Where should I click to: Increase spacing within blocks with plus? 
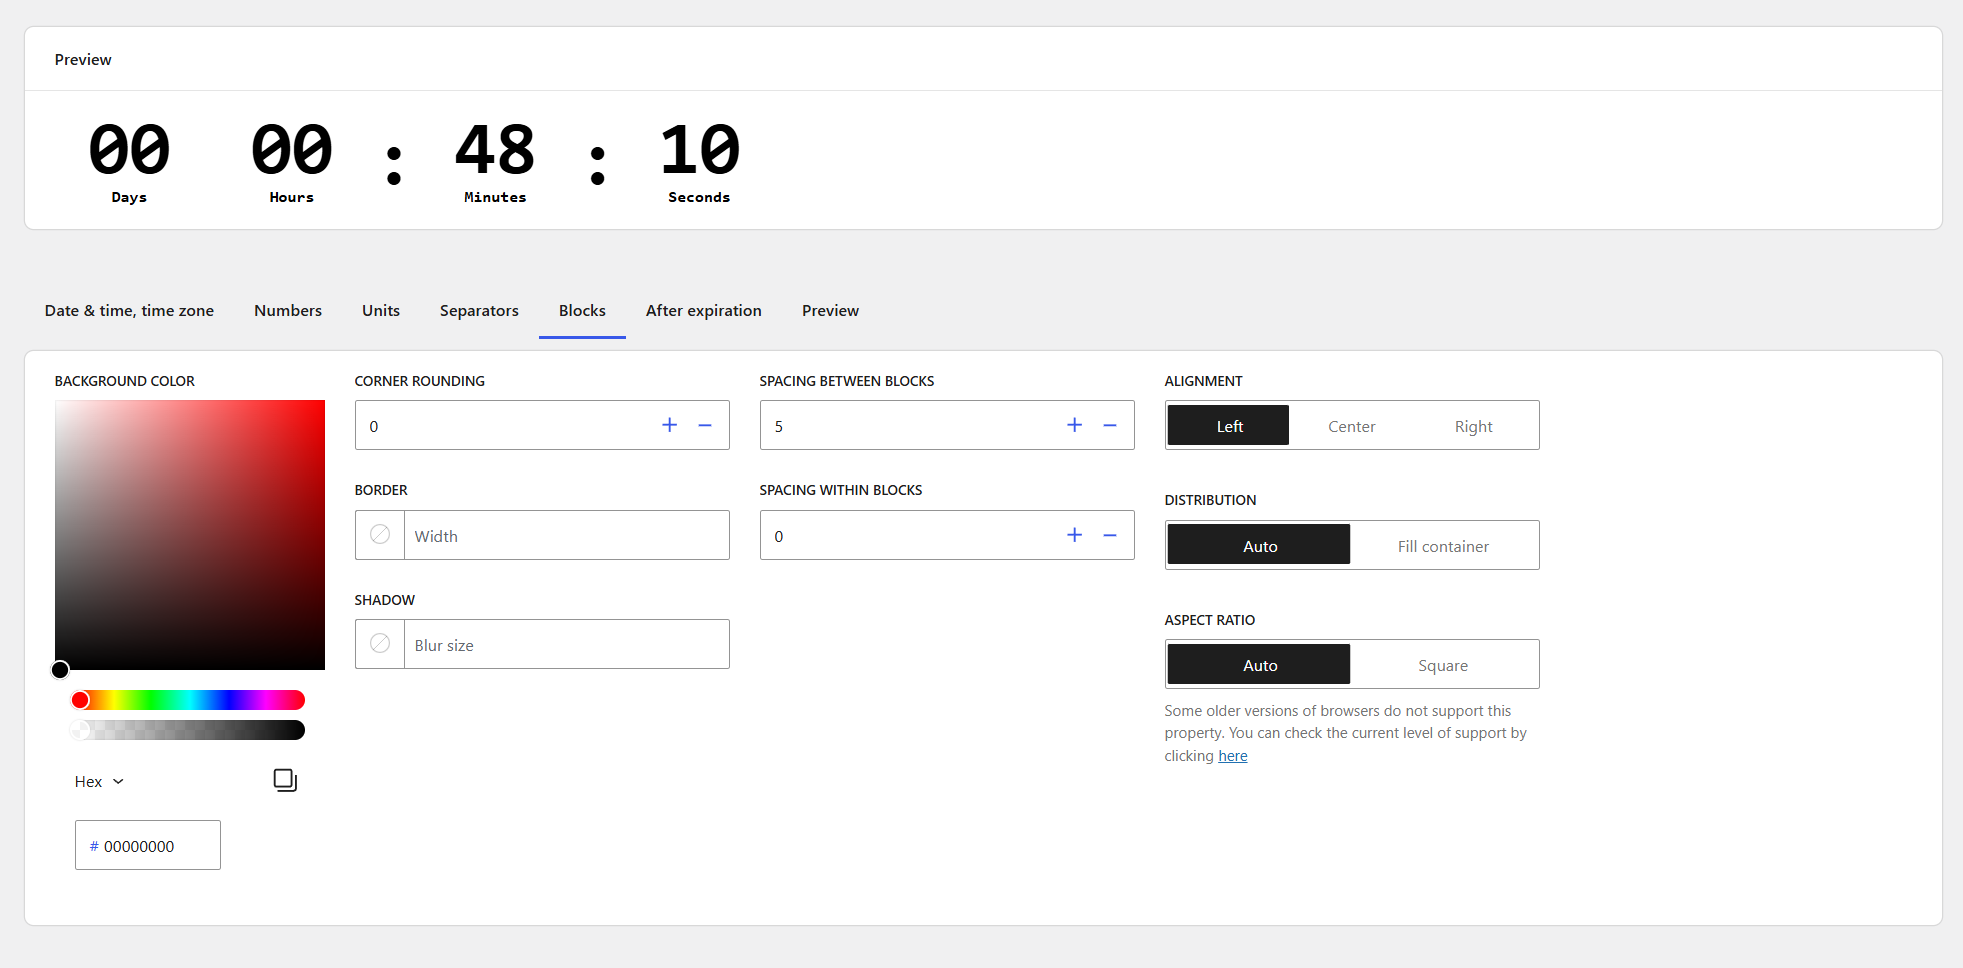[1074, 535]
